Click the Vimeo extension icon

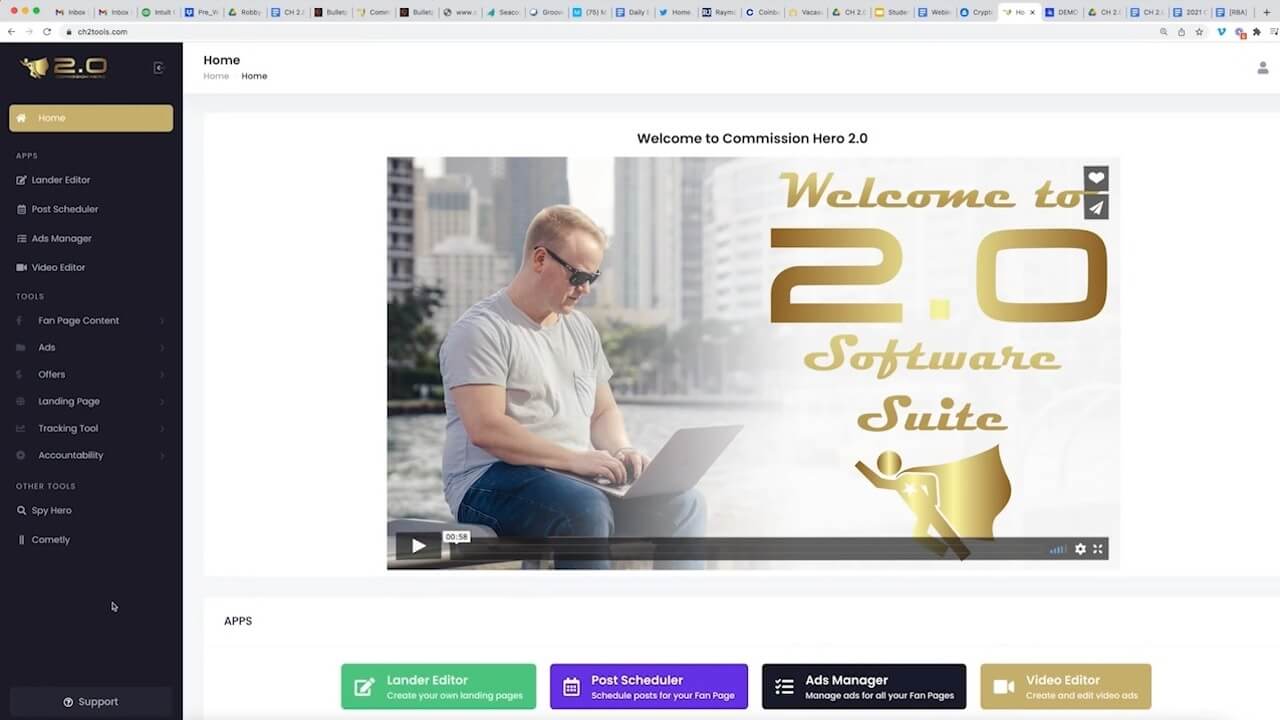(1221, 32)
